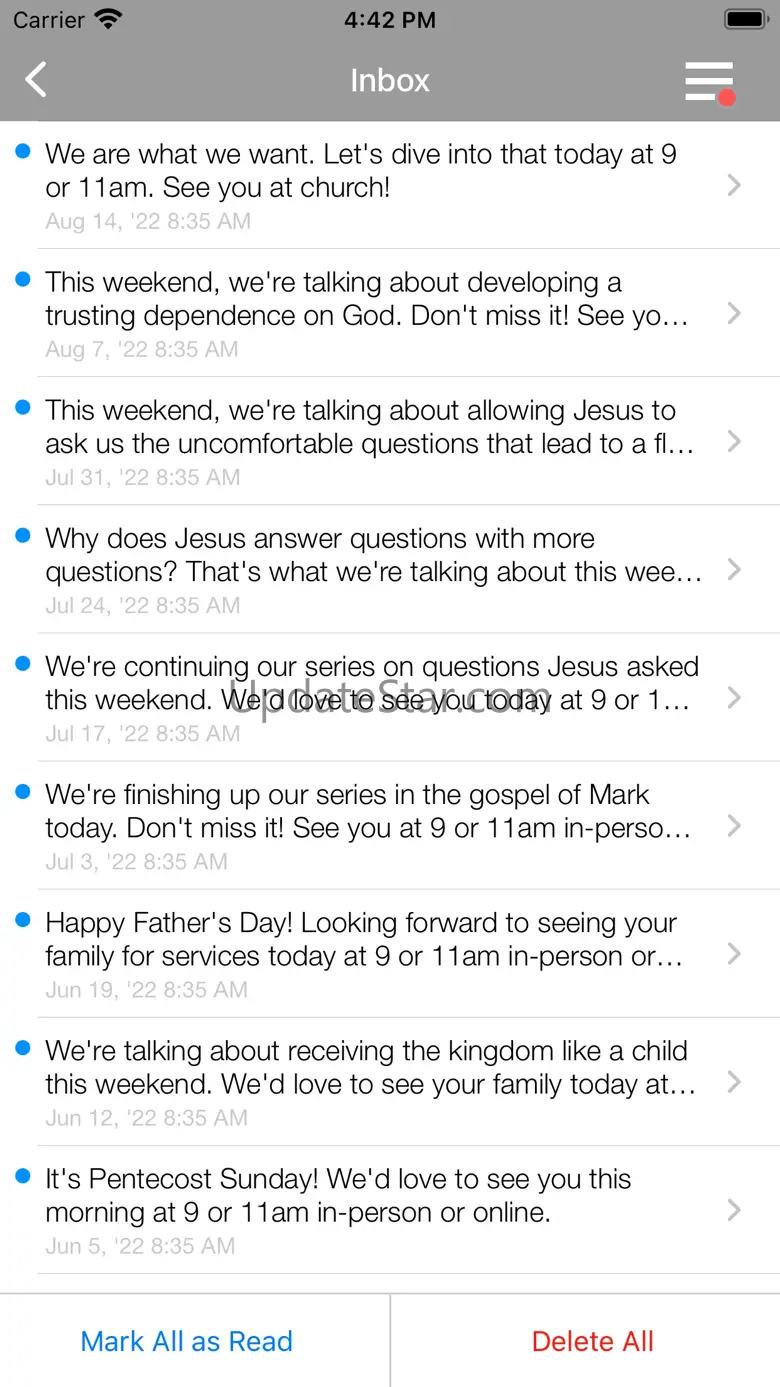Tap the battery indicator icon

pos(745,19)
